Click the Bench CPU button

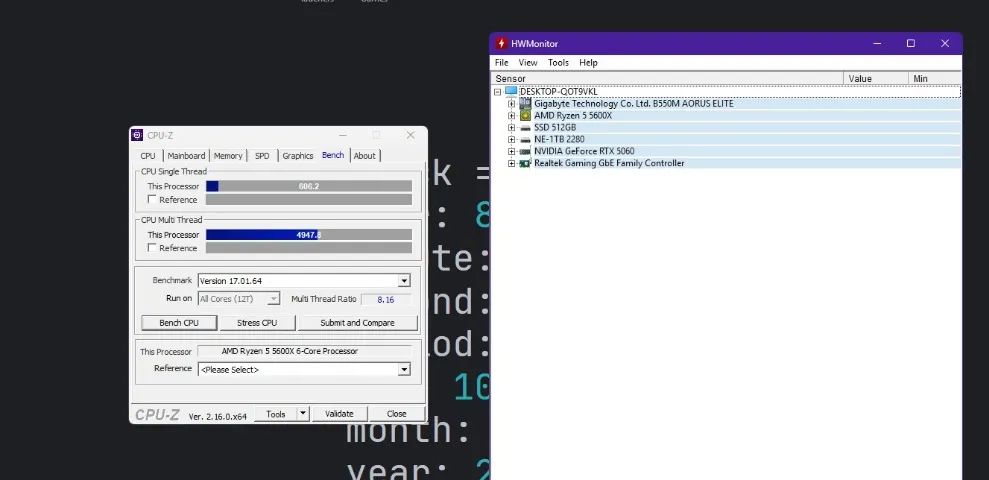click(x=179, y=323)
